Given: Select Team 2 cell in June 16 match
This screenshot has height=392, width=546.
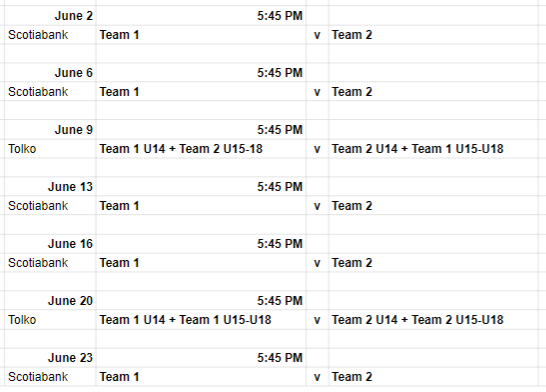Looking at the screenshot, I should click(433, 263).
